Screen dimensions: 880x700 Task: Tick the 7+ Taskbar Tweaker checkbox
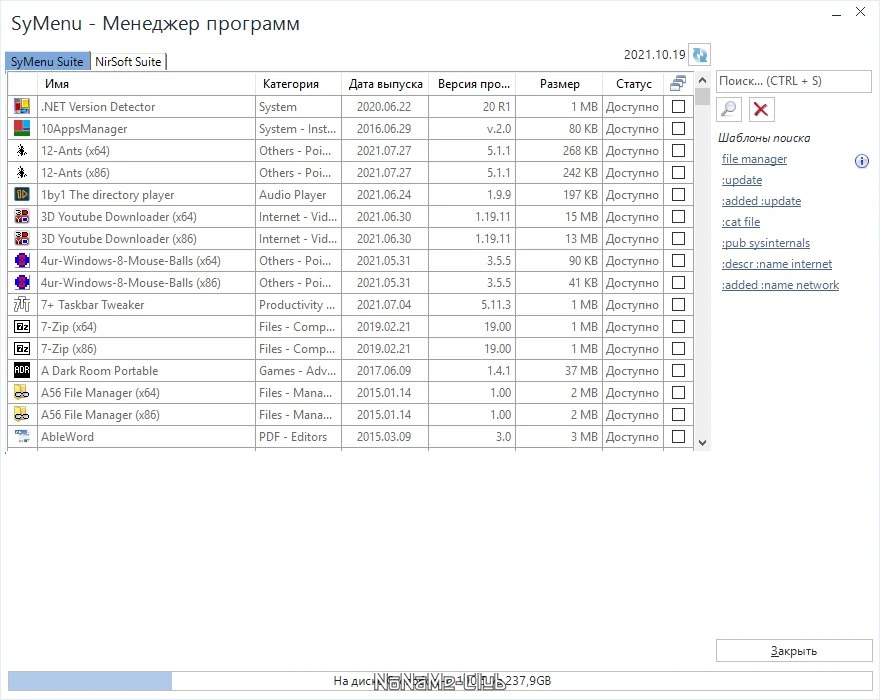(678, 304)
